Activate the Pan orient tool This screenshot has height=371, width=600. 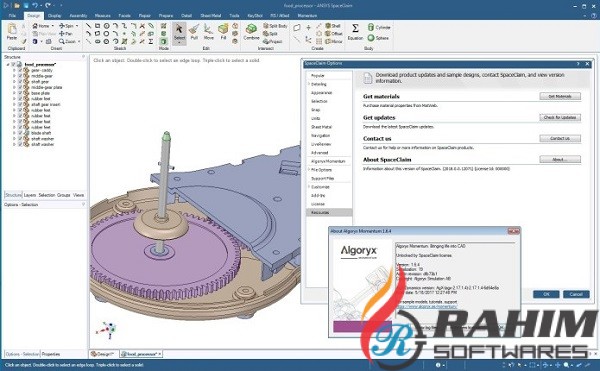click(x=66, y=34)
